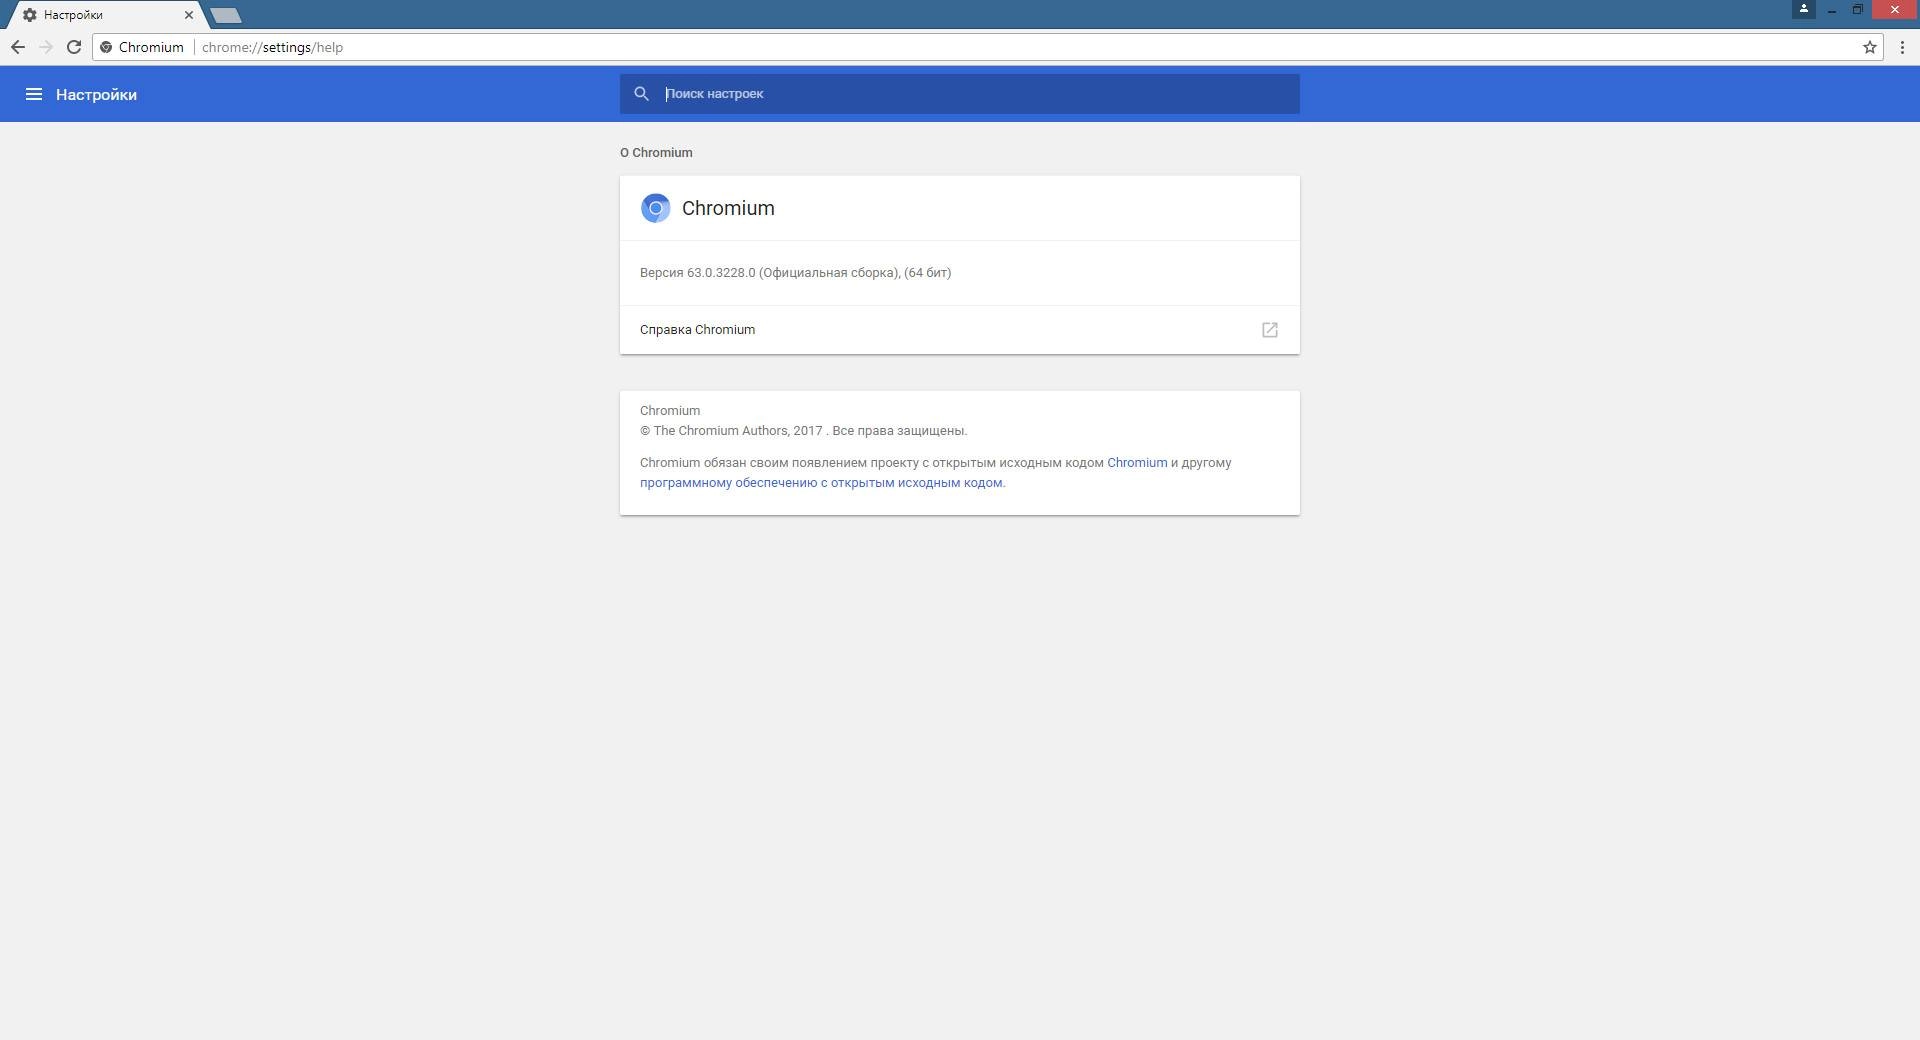Click the forward navigation arrow
The height and width of the screenshot is (1040, 1920).
pos(46,47)
